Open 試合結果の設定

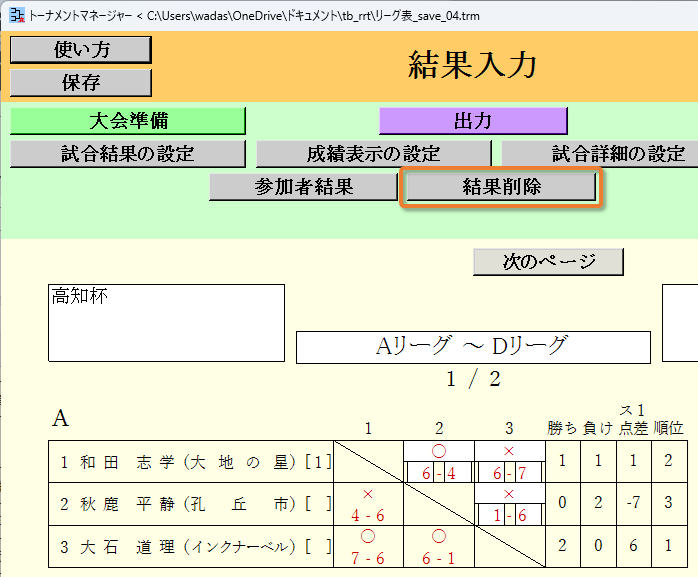128,154
